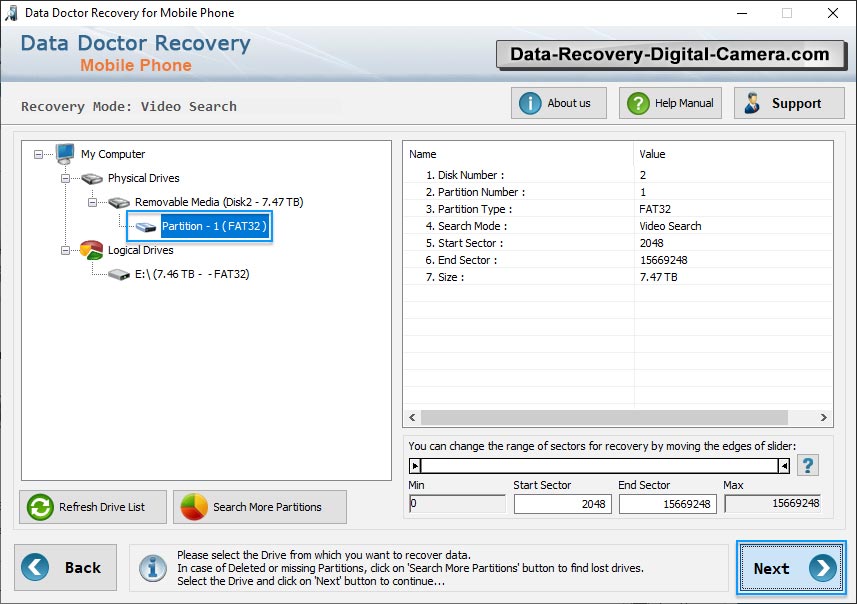Screen dimensions: 857x604
Task: Click the horizontal scrollbar thumb in details
Action: point(604,418)
